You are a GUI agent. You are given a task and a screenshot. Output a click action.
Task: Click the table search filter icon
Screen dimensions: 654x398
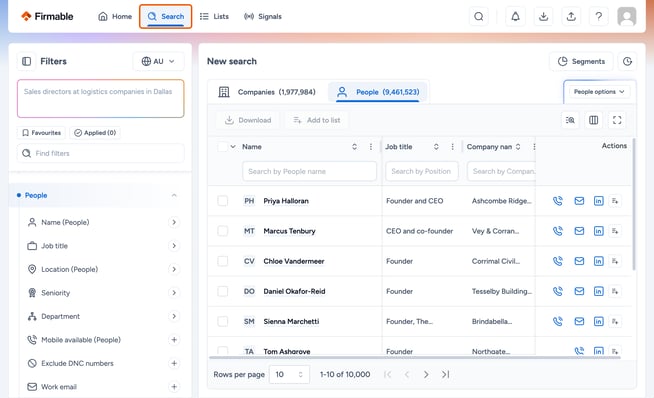(570, 120)
